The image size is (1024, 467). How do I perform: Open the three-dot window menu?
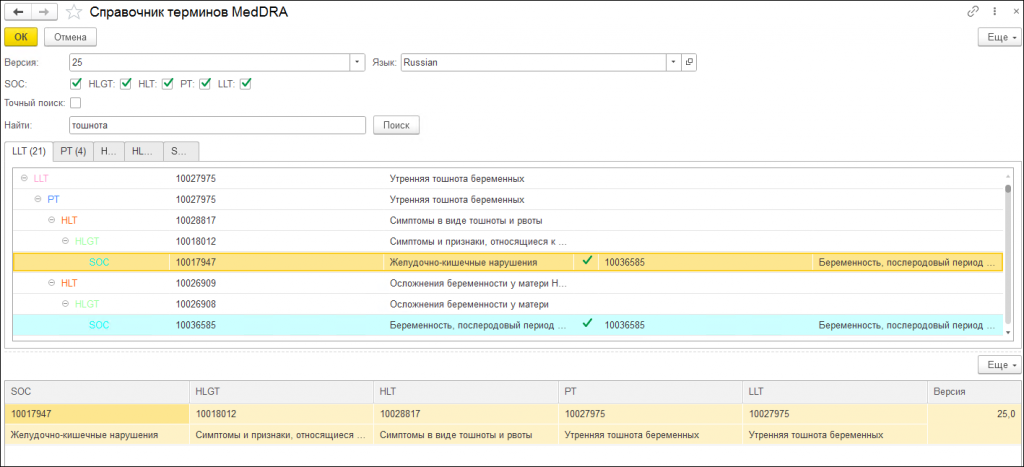coord(991,12)
